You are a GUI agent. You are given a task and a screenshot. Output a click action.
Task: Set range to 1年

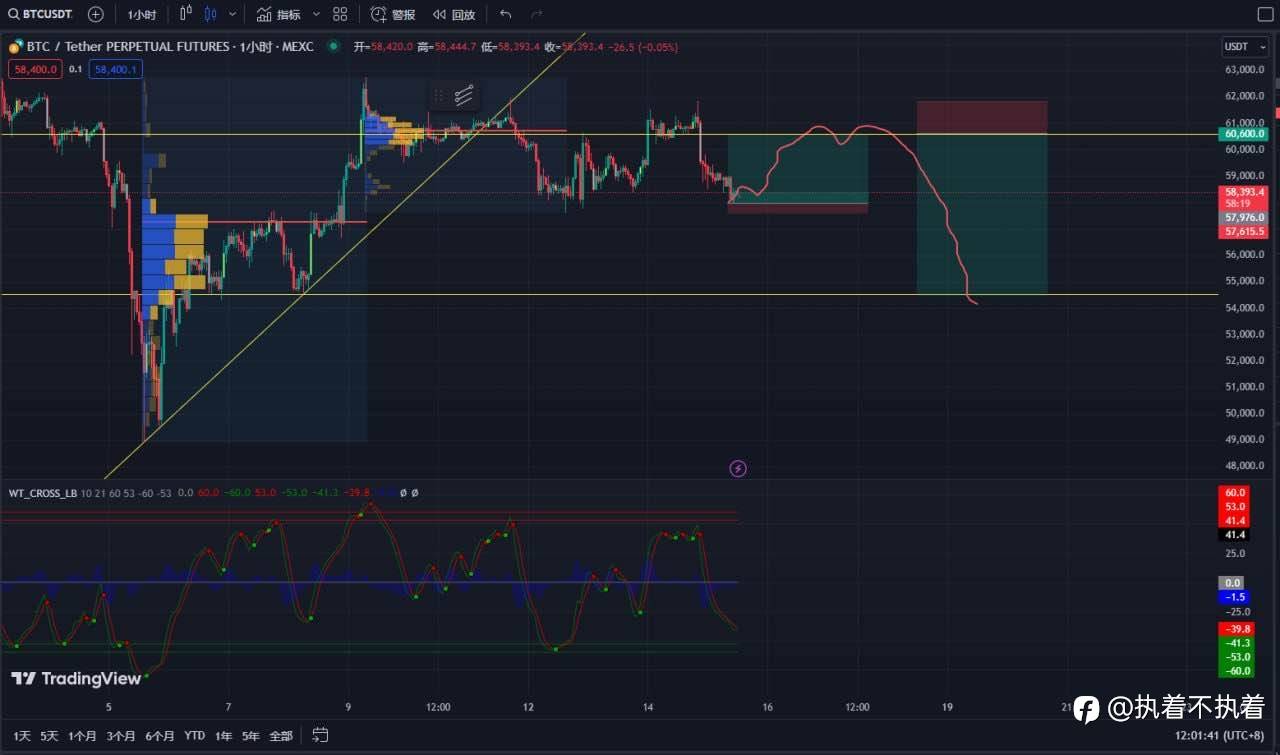[x=223, y=735]
